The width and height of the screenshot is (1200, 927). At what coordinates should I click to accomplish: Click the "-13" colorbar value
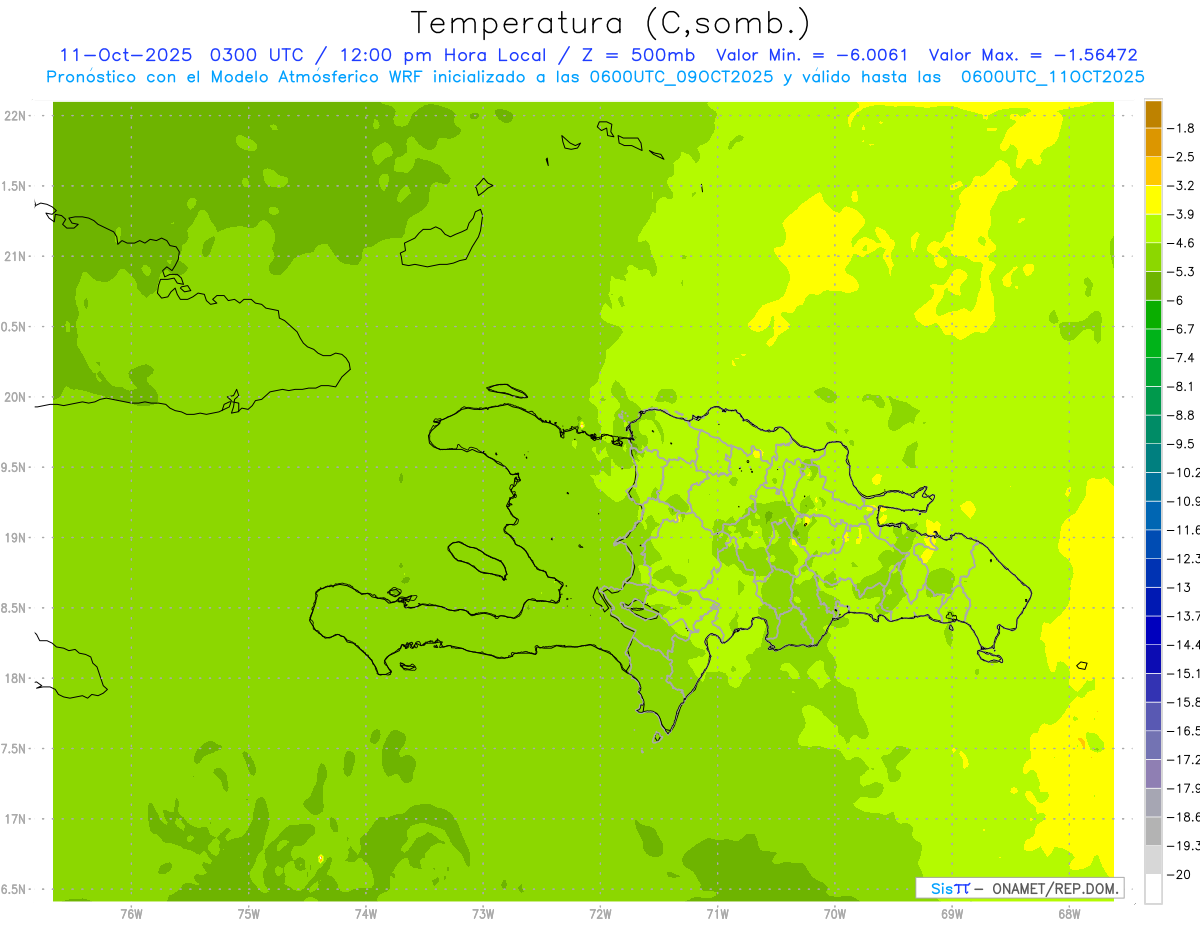coord(1178,587)
